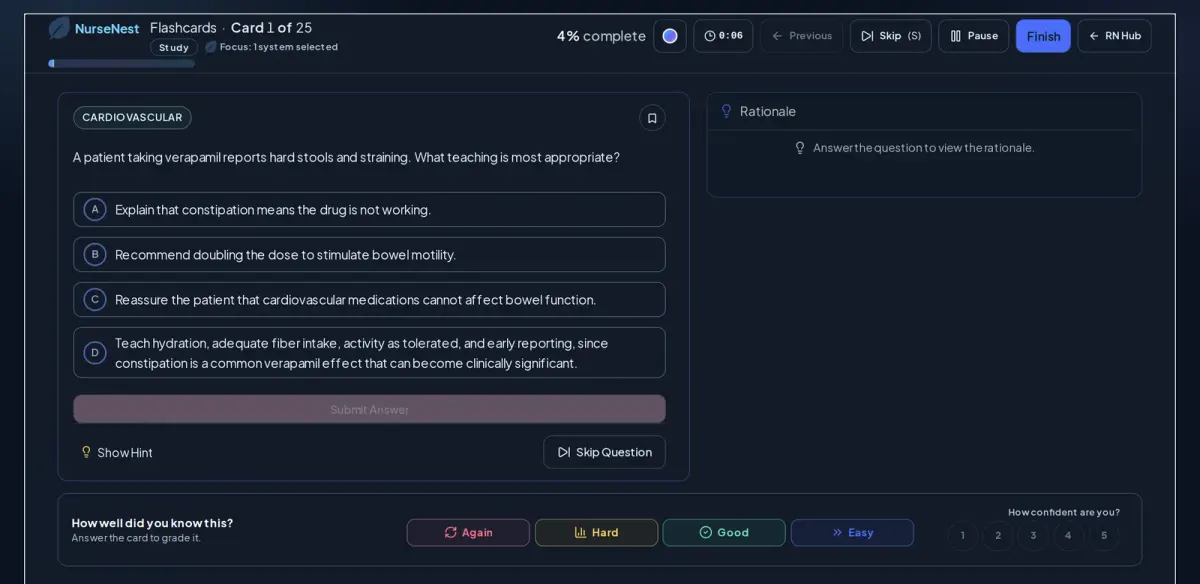
Task: Click the timer showing 0:06
Action: point(723,36)
